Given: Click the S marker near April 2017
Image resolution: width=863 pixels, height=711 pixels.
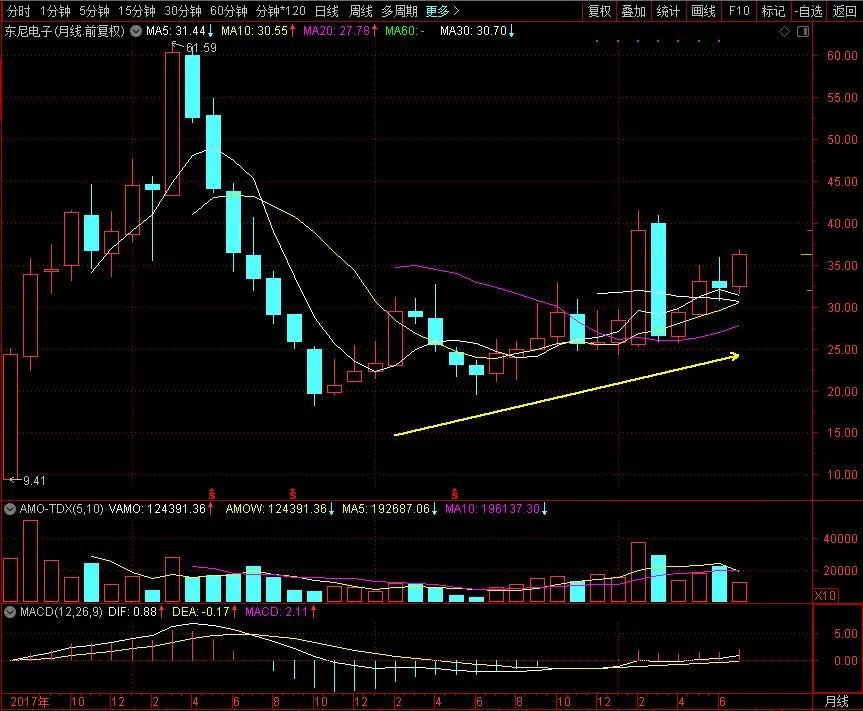Looking at the screenshot, I should pyautogui.click(x=211, y=494).
